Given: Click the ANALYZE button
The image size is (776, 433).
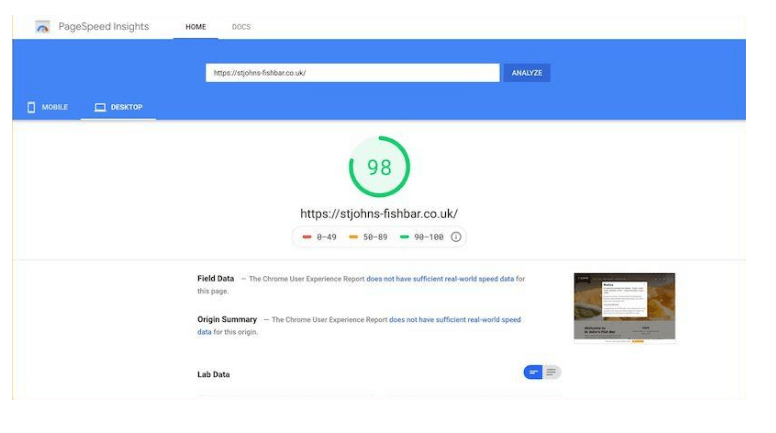Looking at the screenshot, I should [527, 73].
